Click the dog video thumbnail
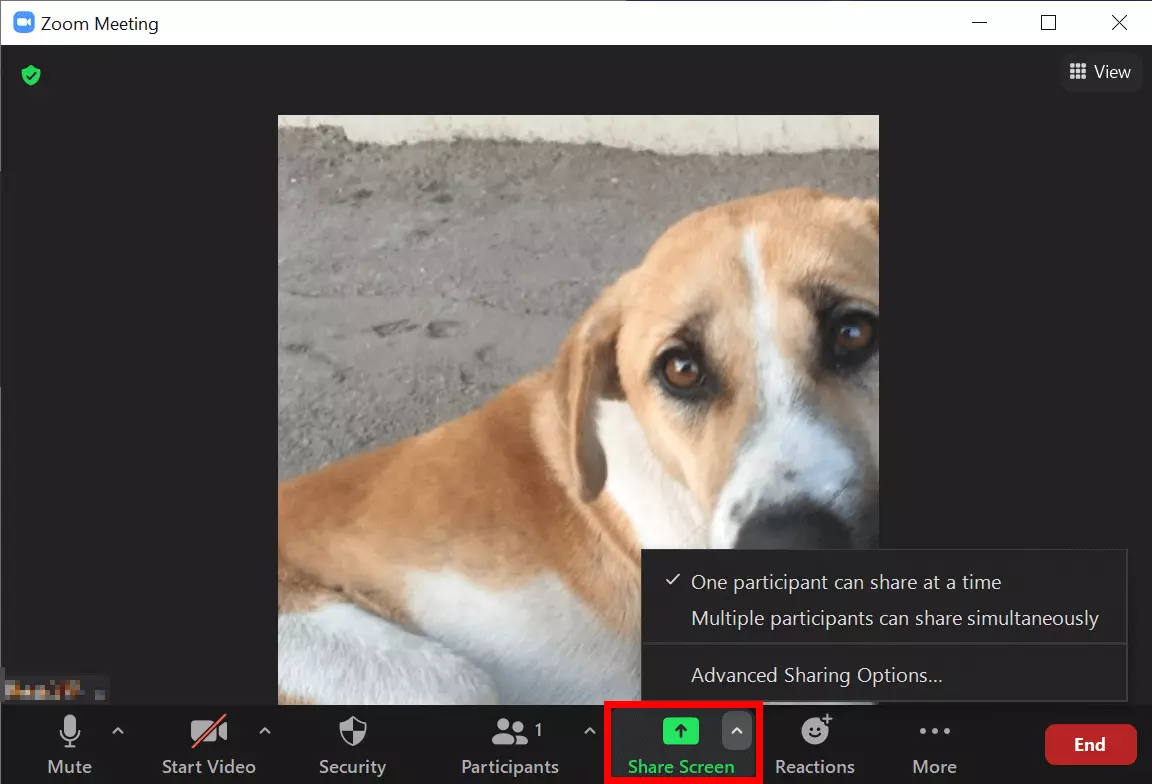1152x784 pixels. coord(578,409)
